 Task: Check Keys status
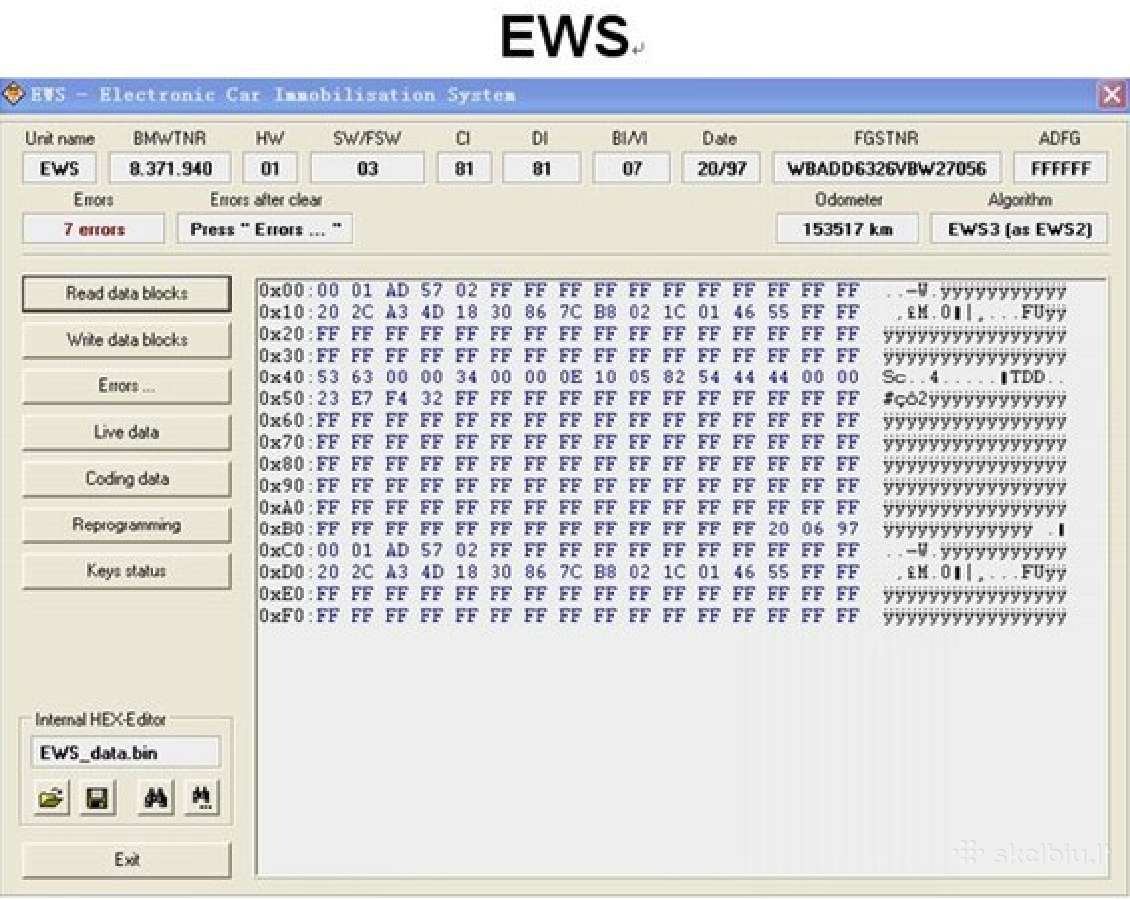coord(127,571)
